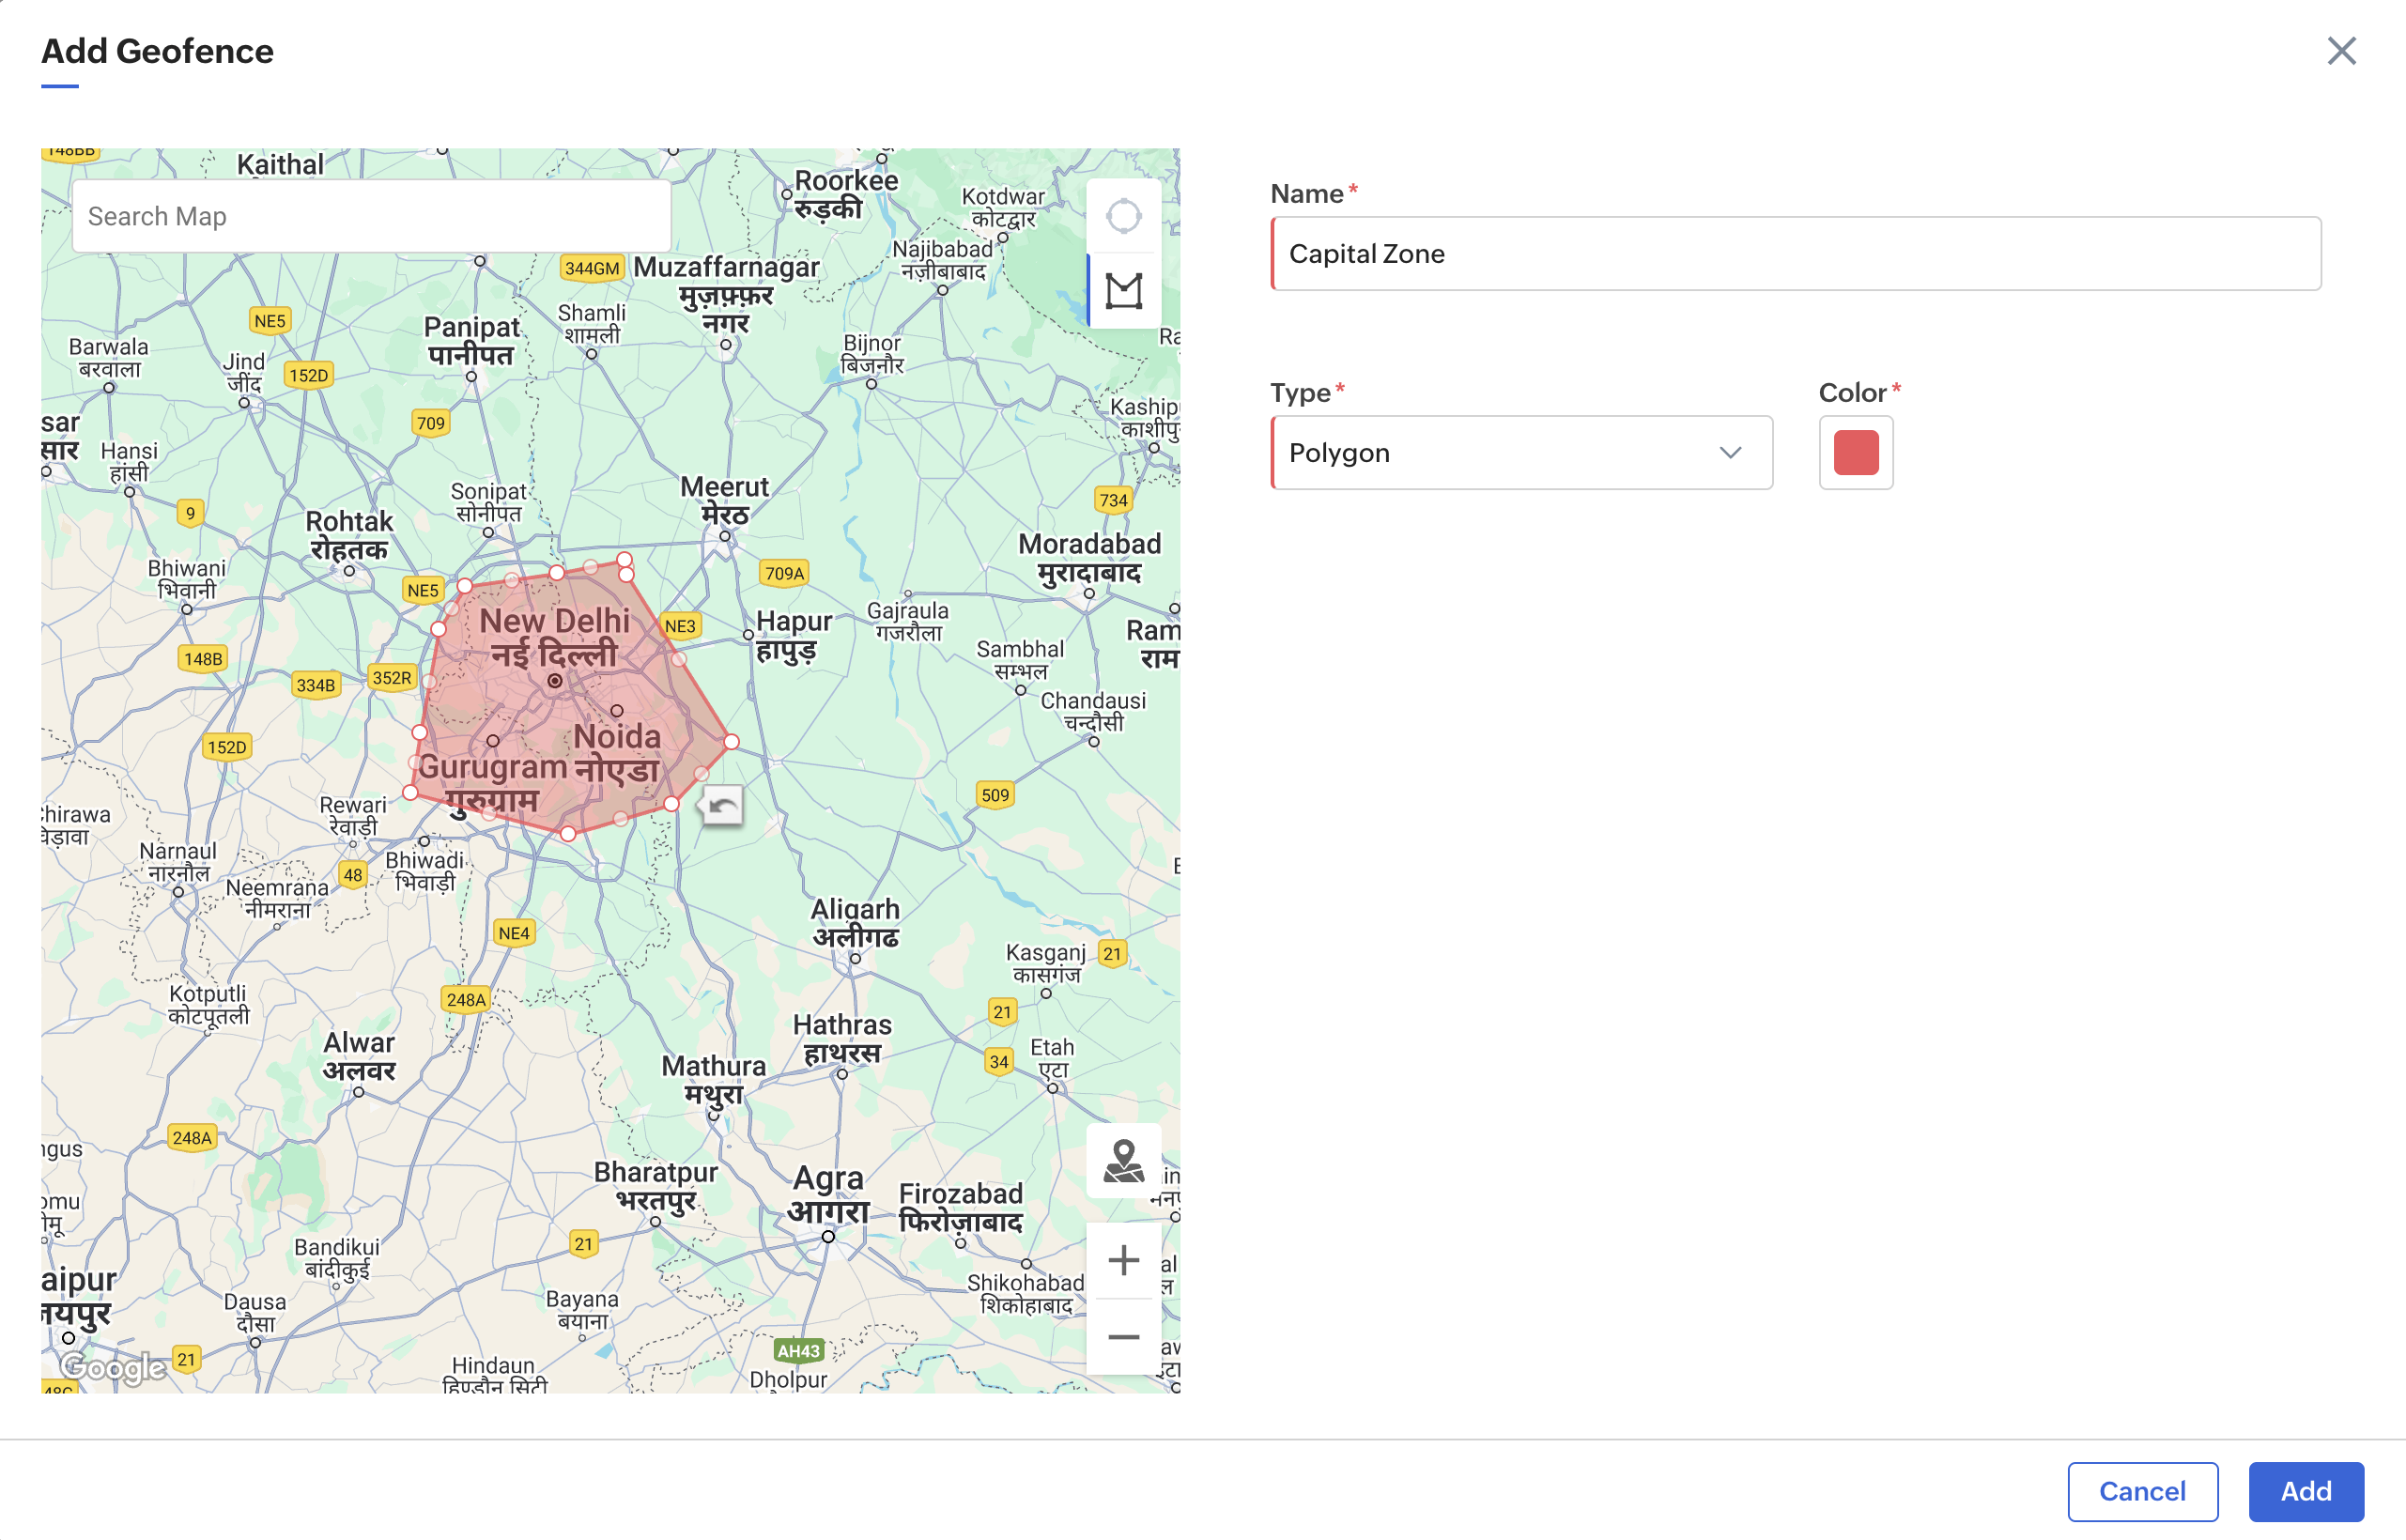Click the New Delhi label inside the polygon
The image size is (2406, 1540).
(x=554, y=621)
